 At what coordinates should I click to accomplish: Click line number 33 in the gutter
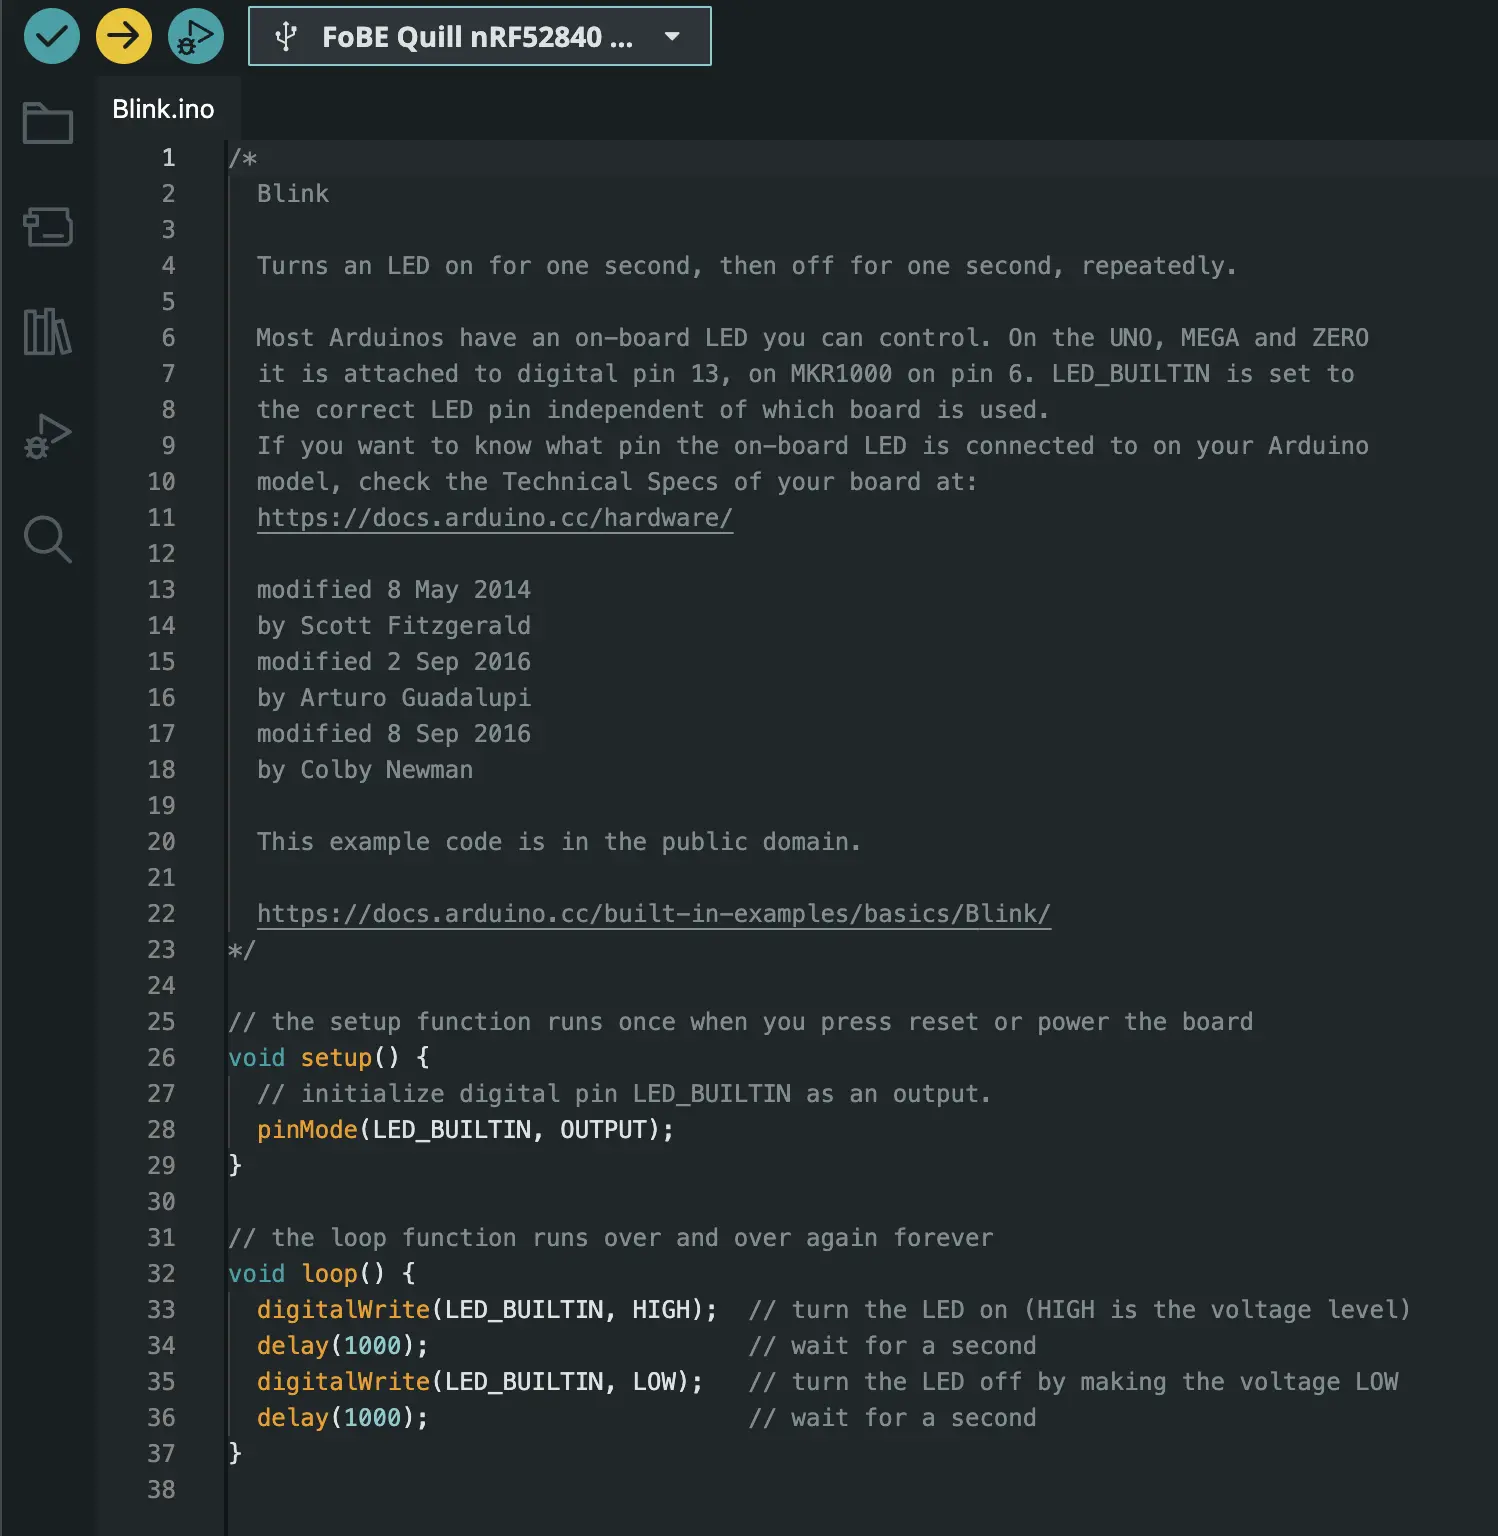tap(161, 1309)
